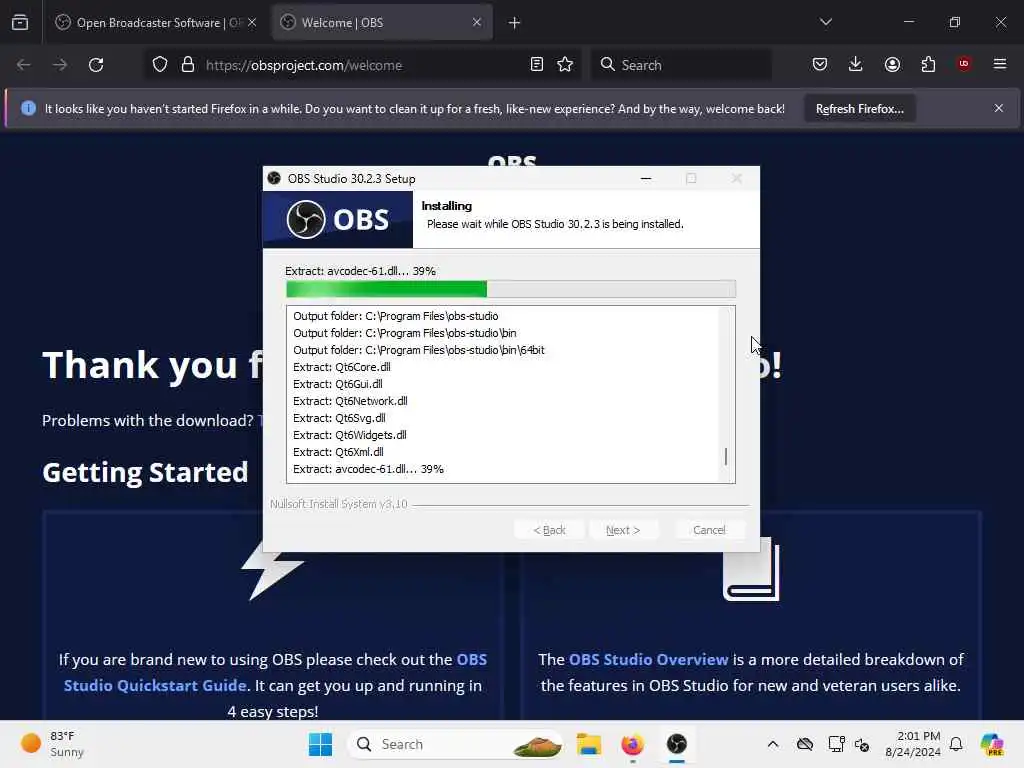Toggle Reader View icon
Screen dimensions: 1024x768
[x=537, y=65]
